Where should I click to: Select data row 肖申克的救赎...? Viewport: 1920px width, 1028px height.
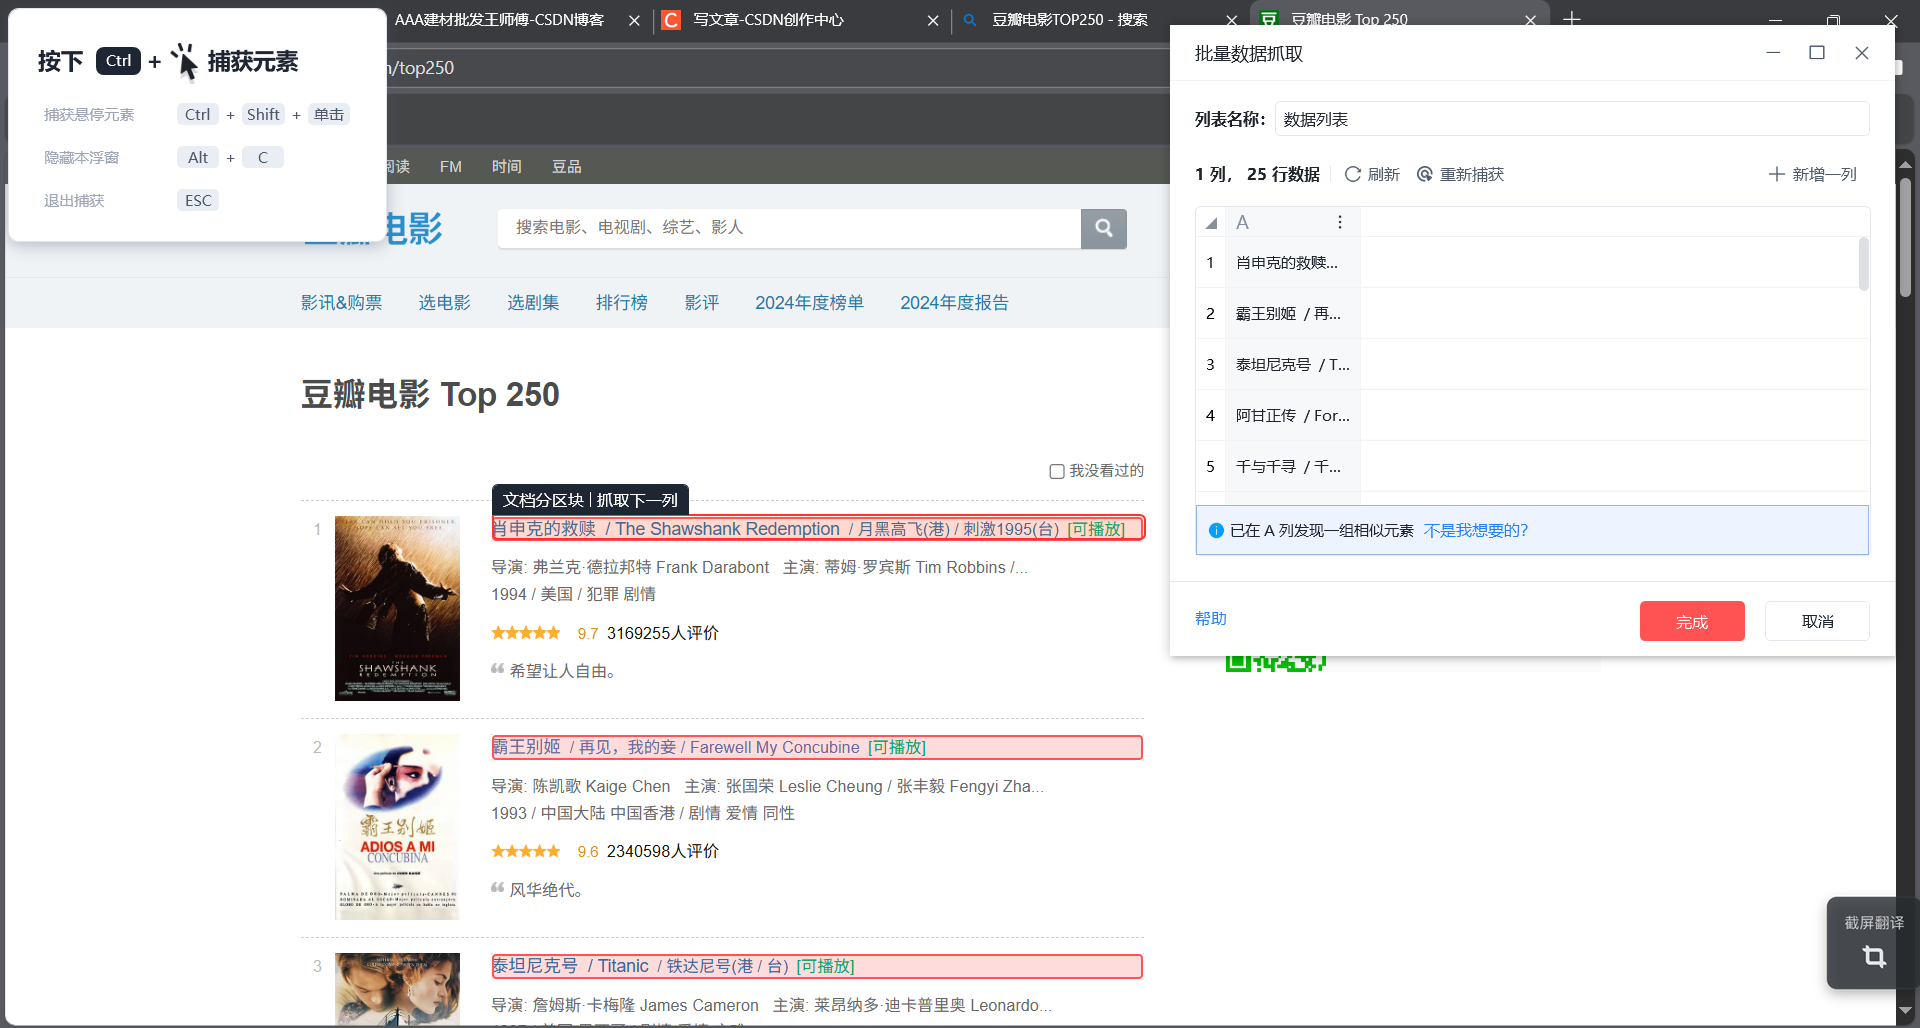pyautogui.click(x=1532, y=263)
